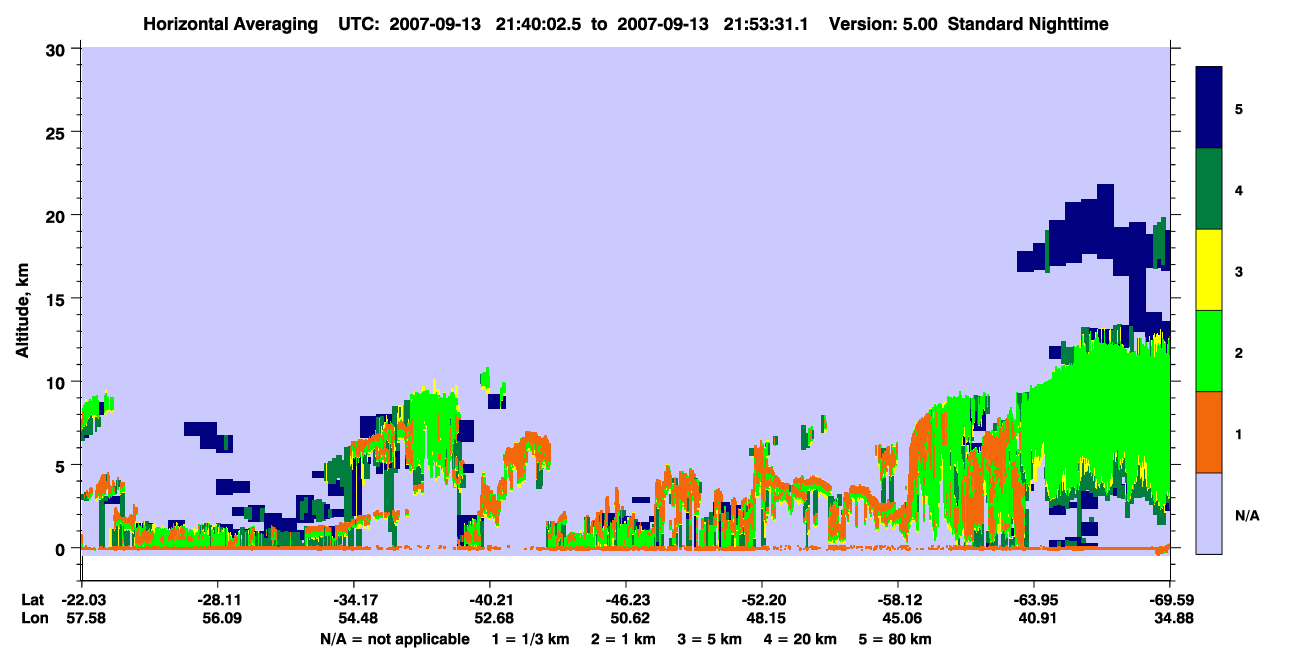The height and width of the screenshot is (667, 1300).
Task: Click the longitude label 48.15
Action: pos(765,618)
